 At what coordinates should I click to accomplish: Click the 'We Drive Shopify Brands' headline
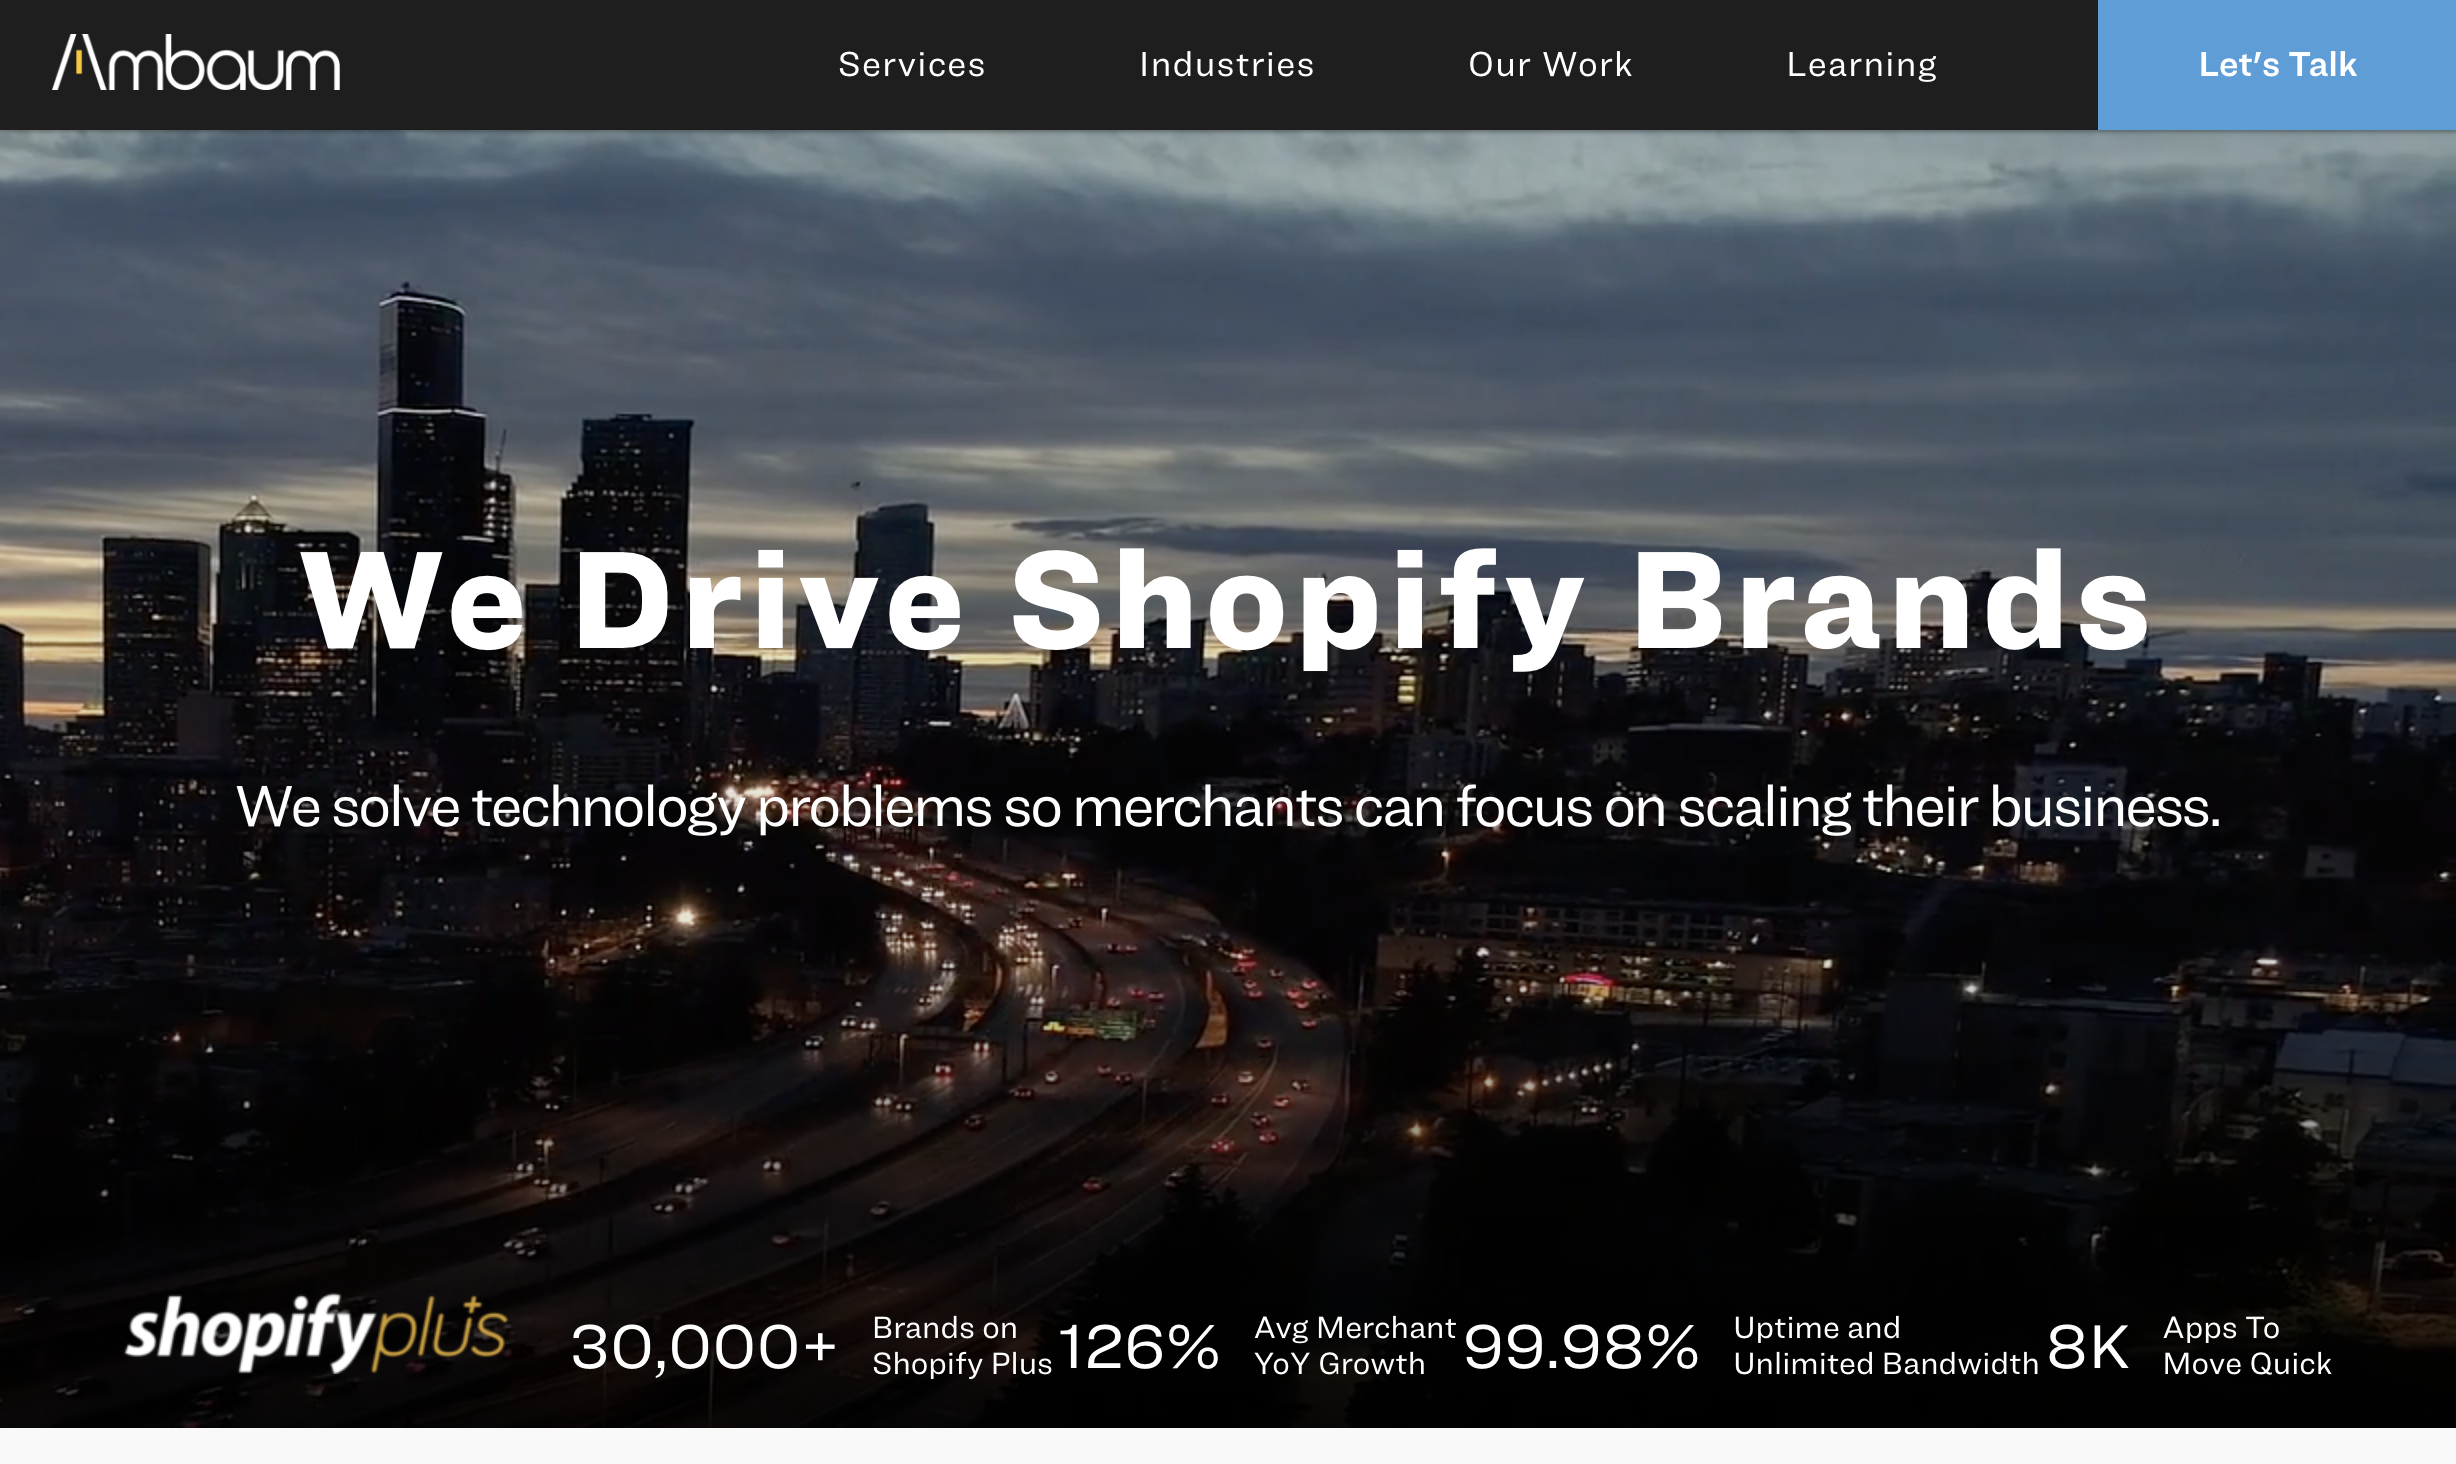(x=1226, y=604)
